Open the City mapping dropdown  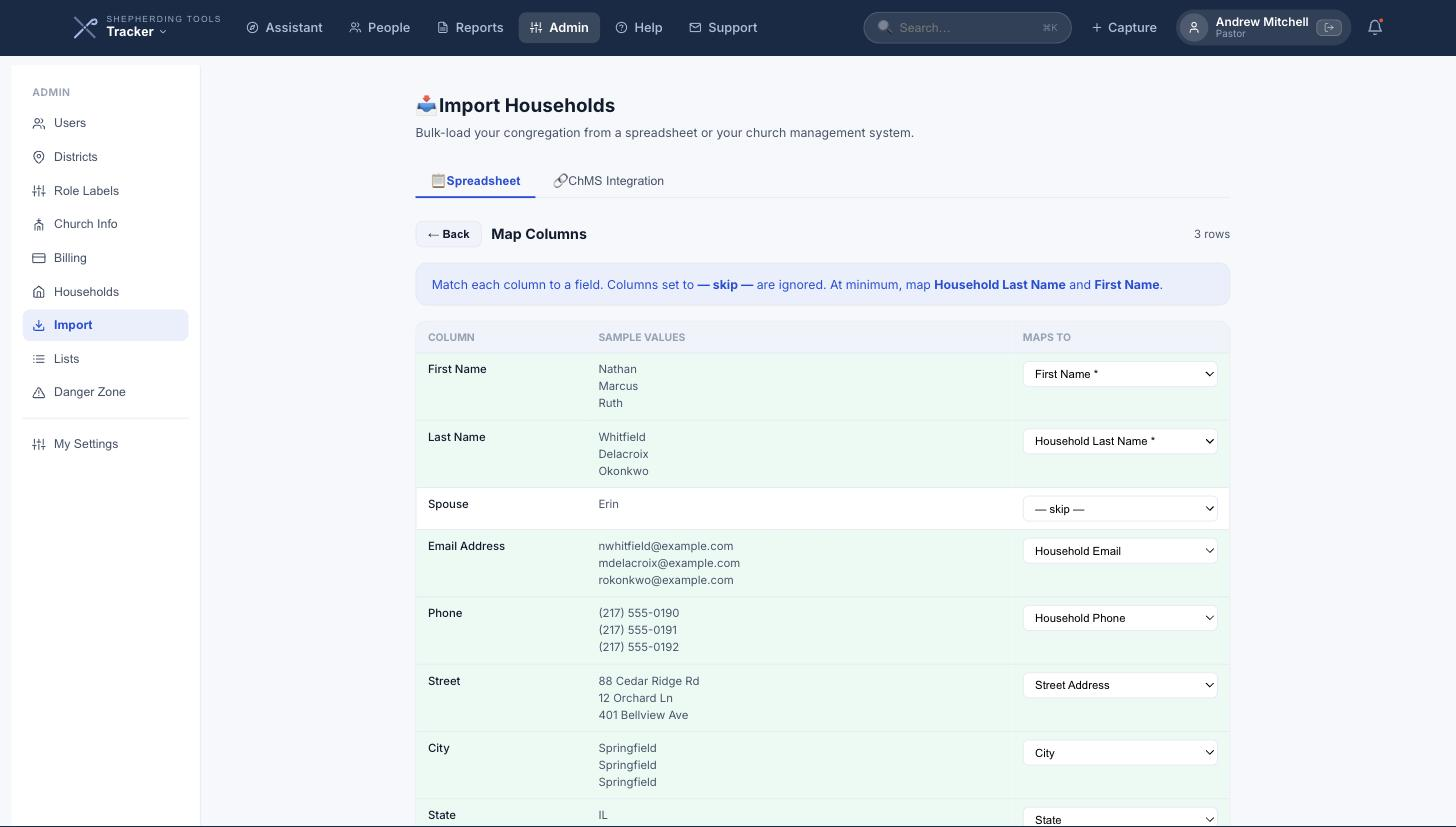(x=1120, y=753)
